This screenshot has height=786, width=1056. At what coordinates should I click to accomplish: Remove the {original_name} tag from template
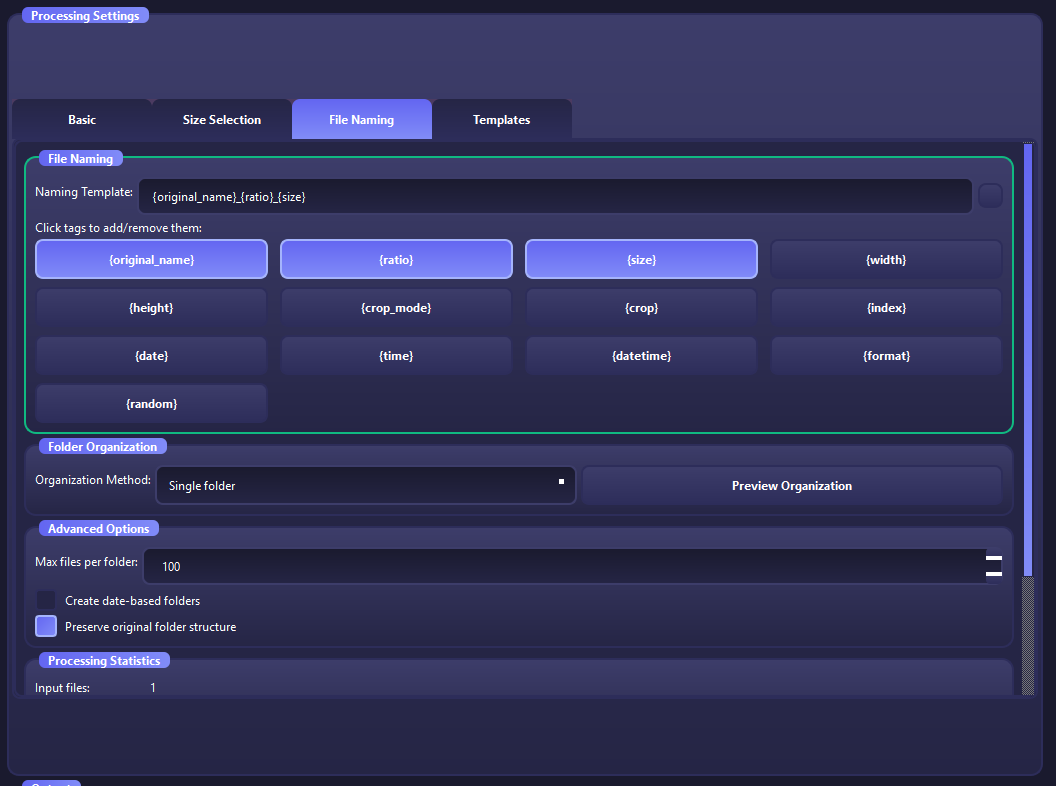coord(151,260)
